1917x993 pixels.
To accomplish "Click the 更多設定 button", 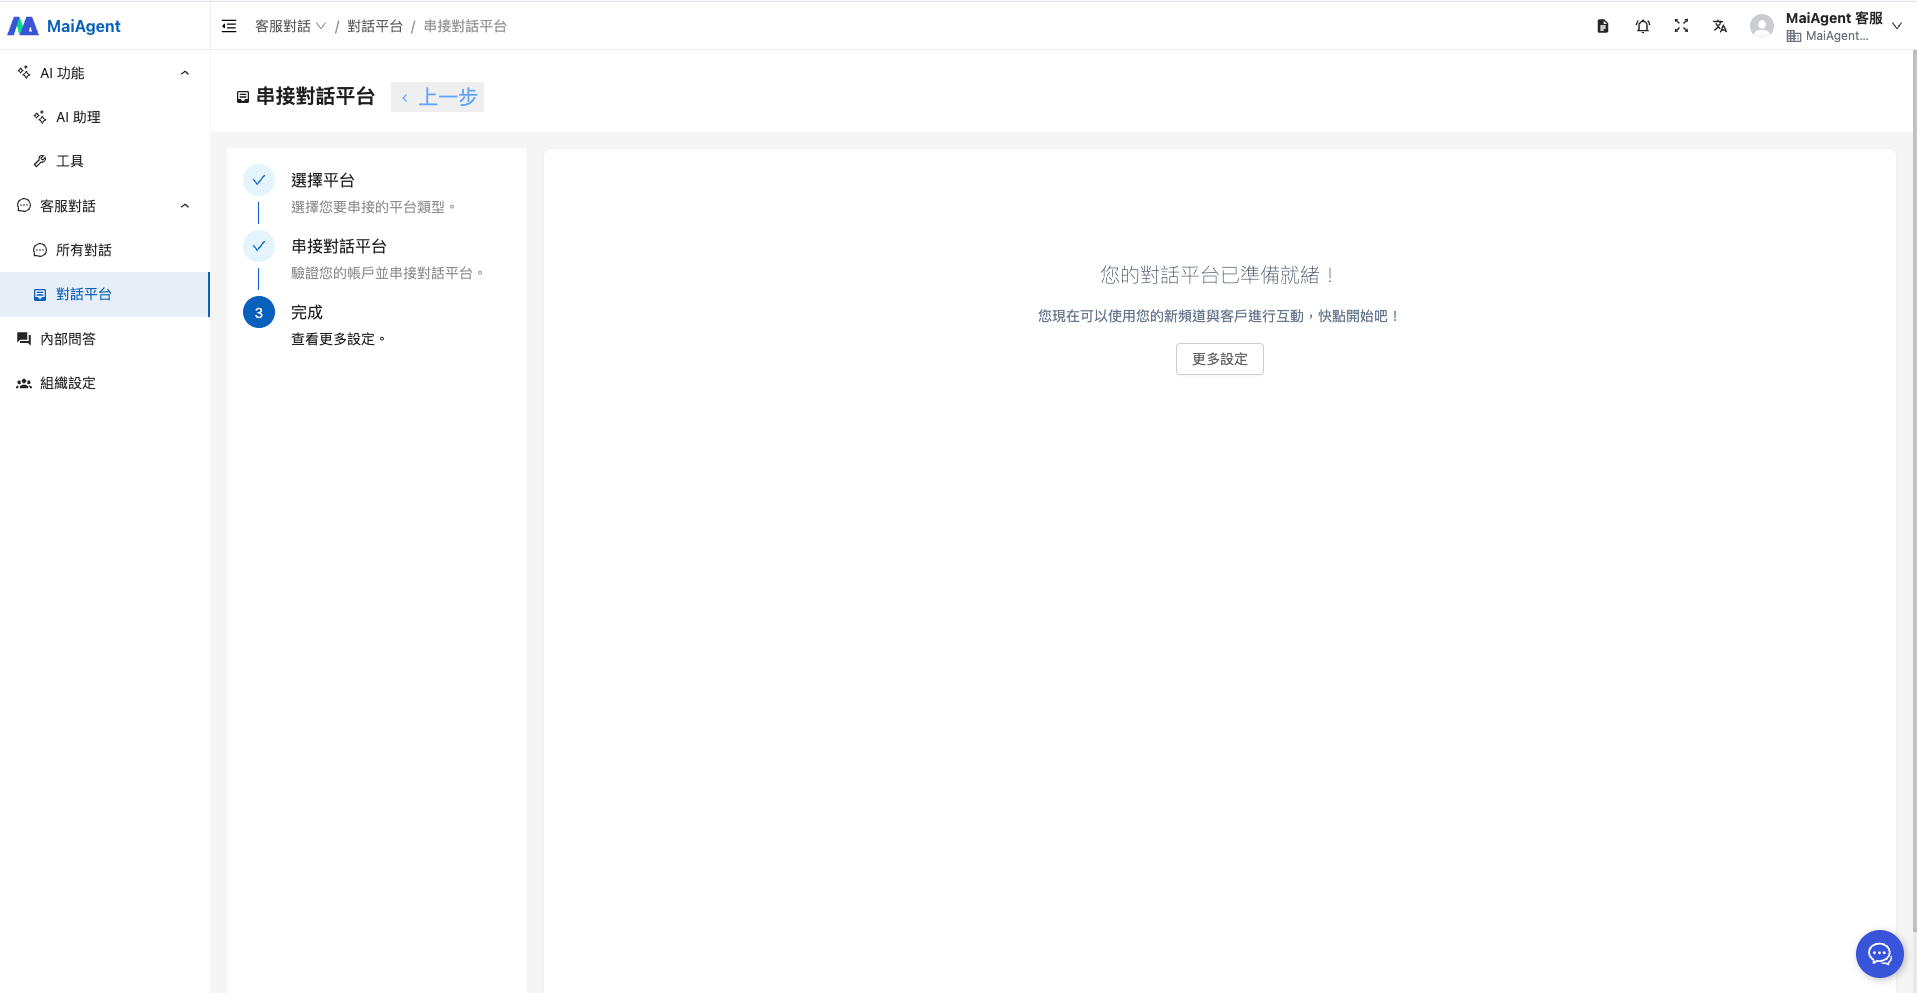I will click(1219, 359).
